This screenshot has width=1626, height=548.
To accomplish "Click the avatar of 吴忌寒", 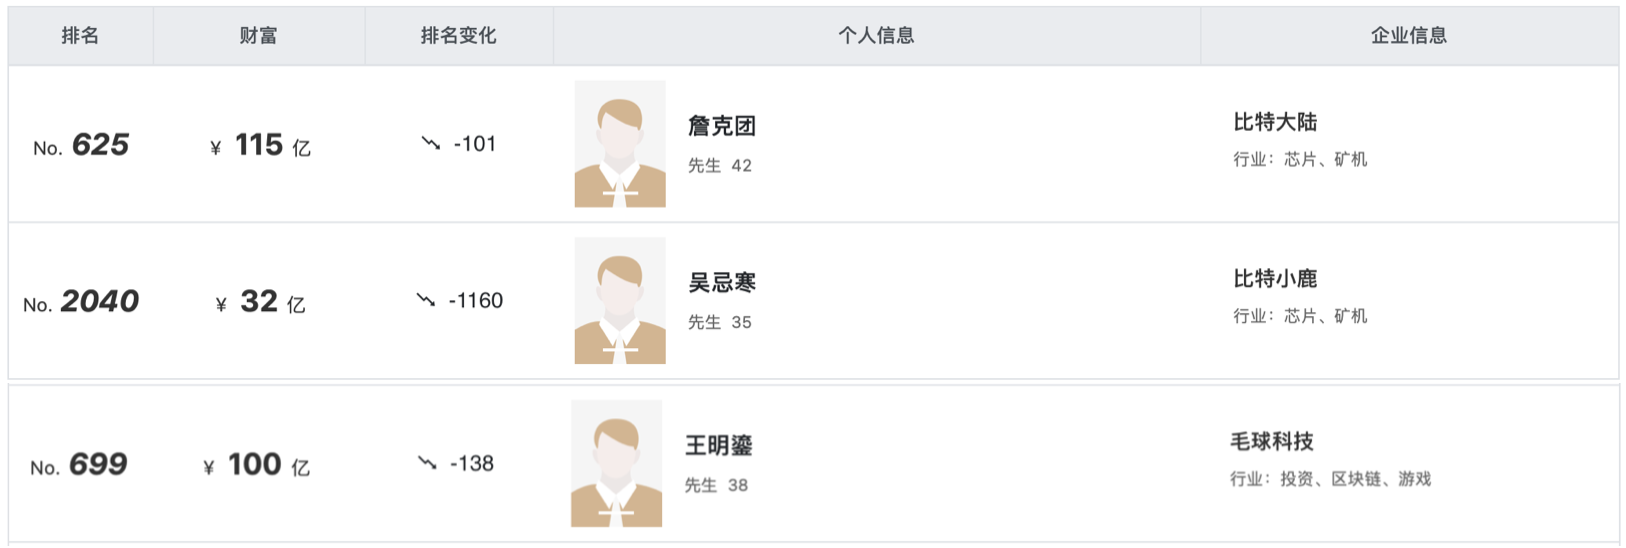I will (x=620, y=301).
